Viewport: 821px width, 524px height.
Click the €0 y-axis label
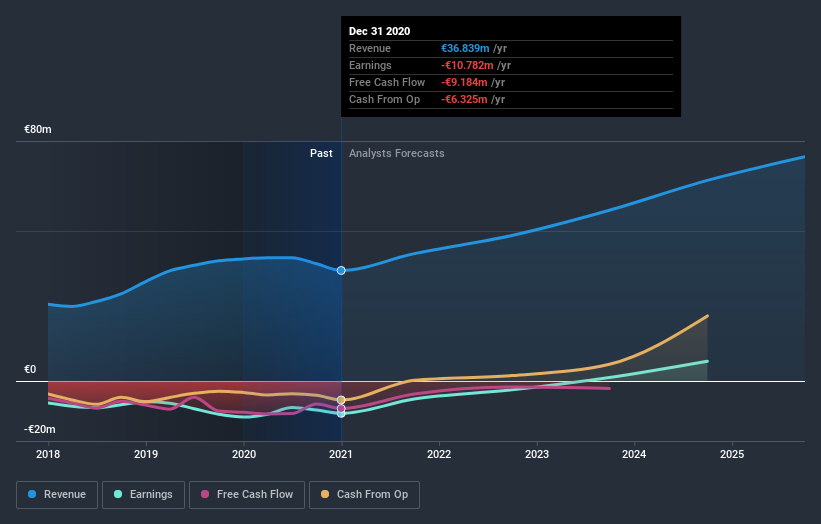[30, 370]
